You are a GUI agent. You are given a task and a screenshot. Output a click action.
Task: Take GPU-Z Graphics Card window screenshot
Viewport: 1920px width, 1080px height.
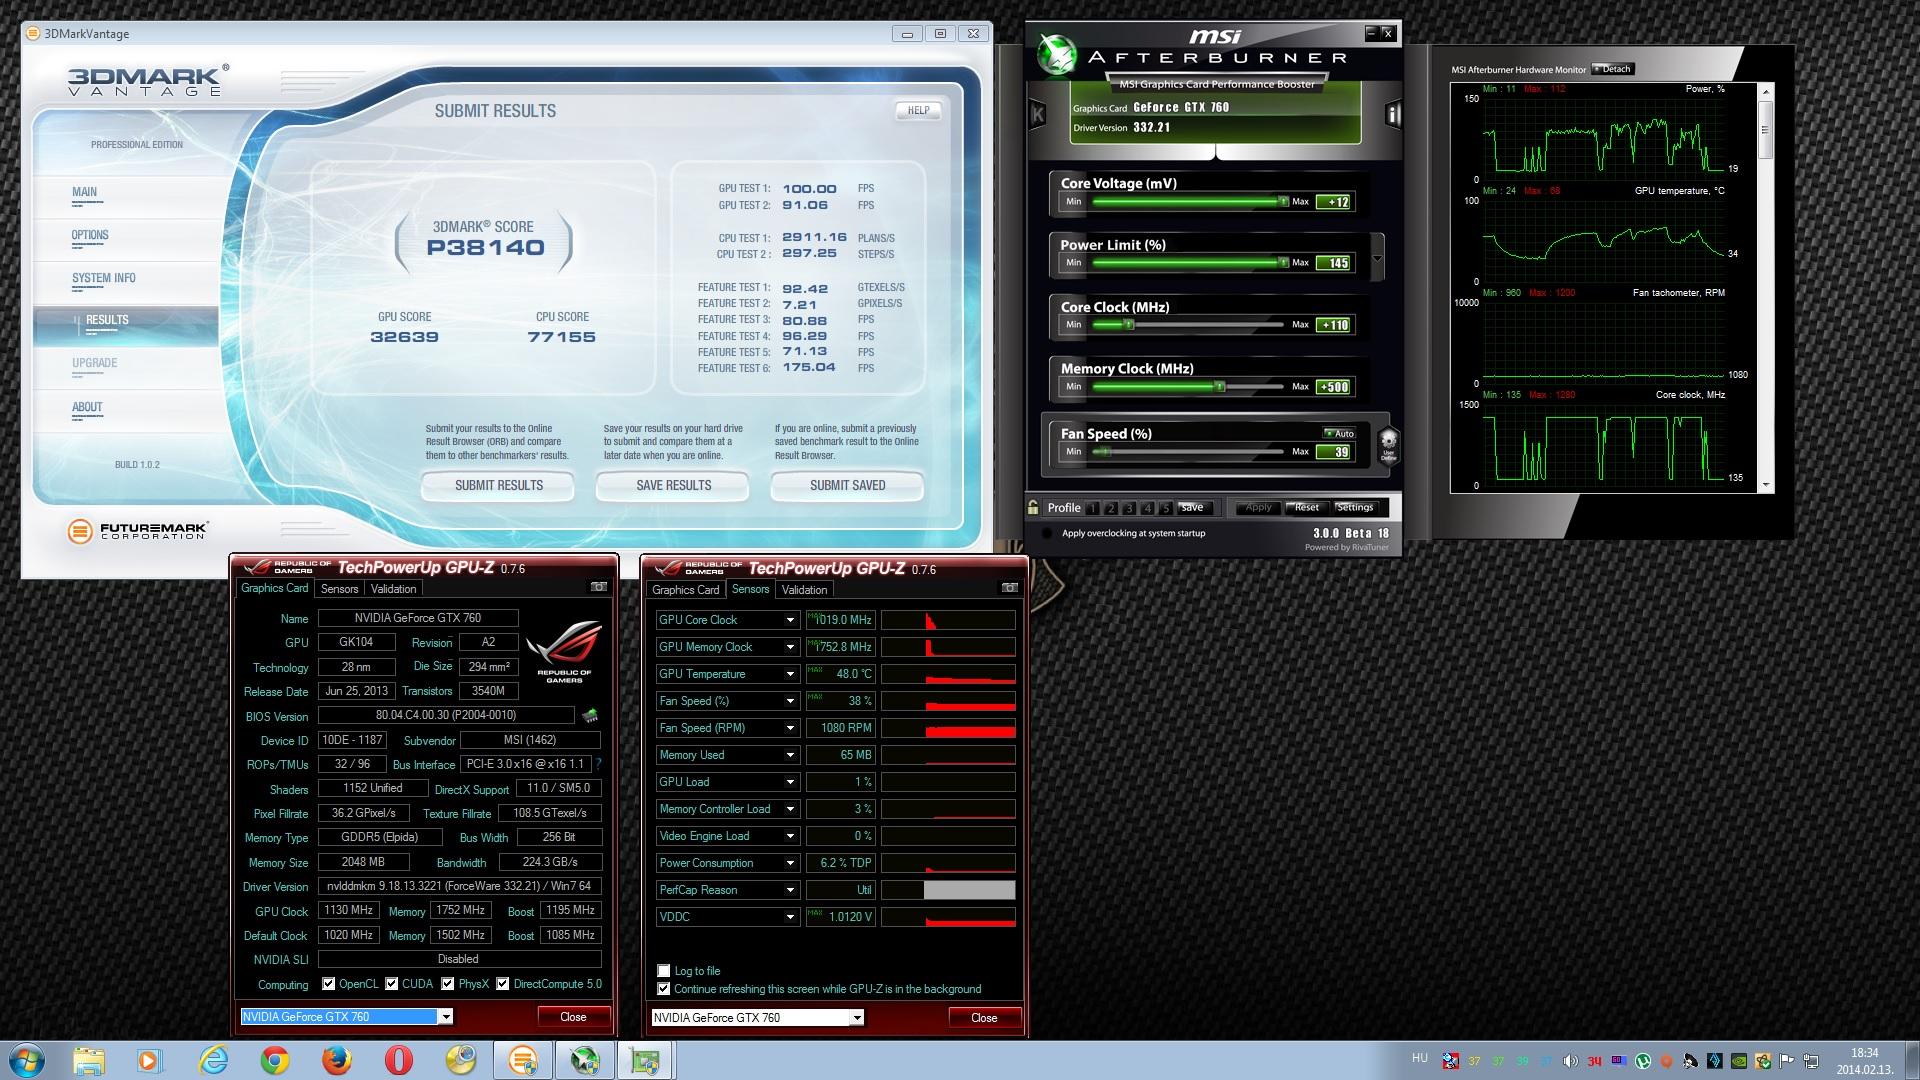(599, 587)
